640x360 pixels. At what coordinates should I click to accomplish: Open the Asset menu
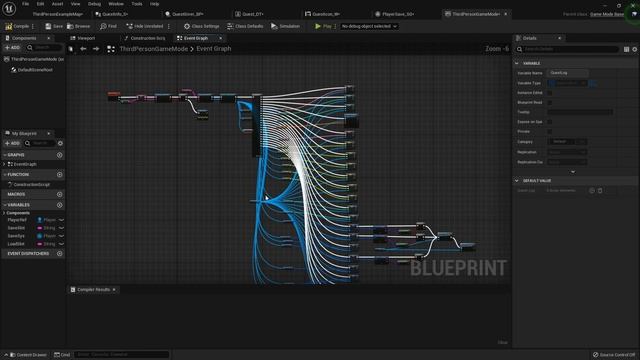click(x=57, y=4)
